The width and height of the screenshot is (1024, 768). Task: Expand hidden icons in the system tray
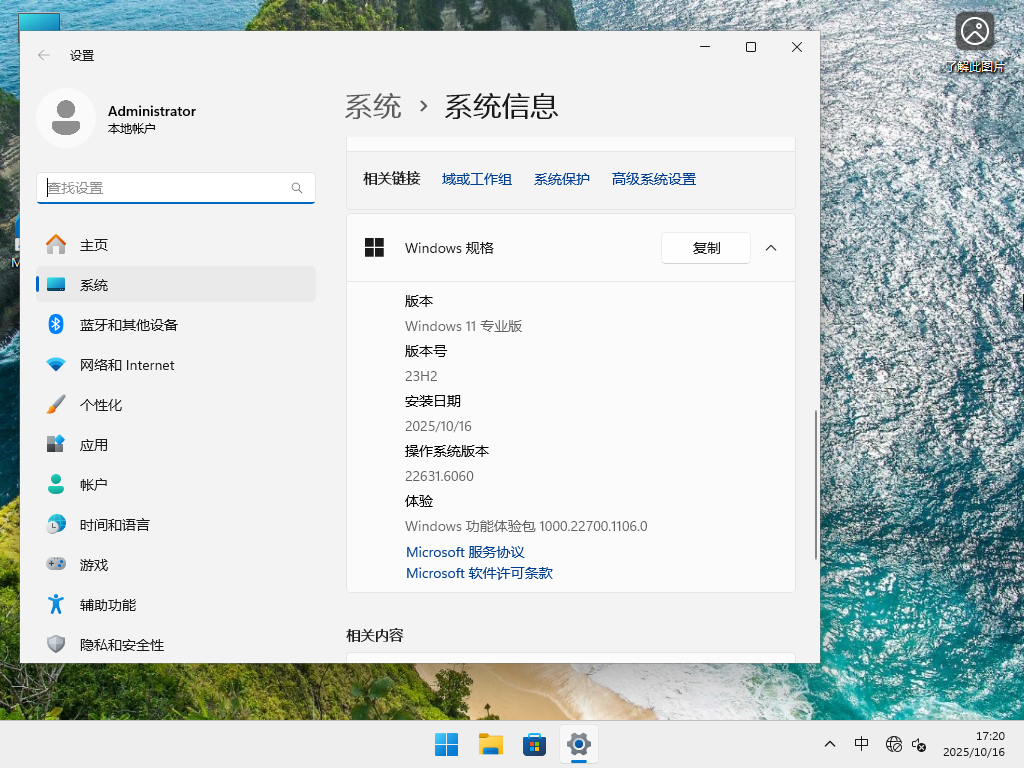click(x=830, y=744)
